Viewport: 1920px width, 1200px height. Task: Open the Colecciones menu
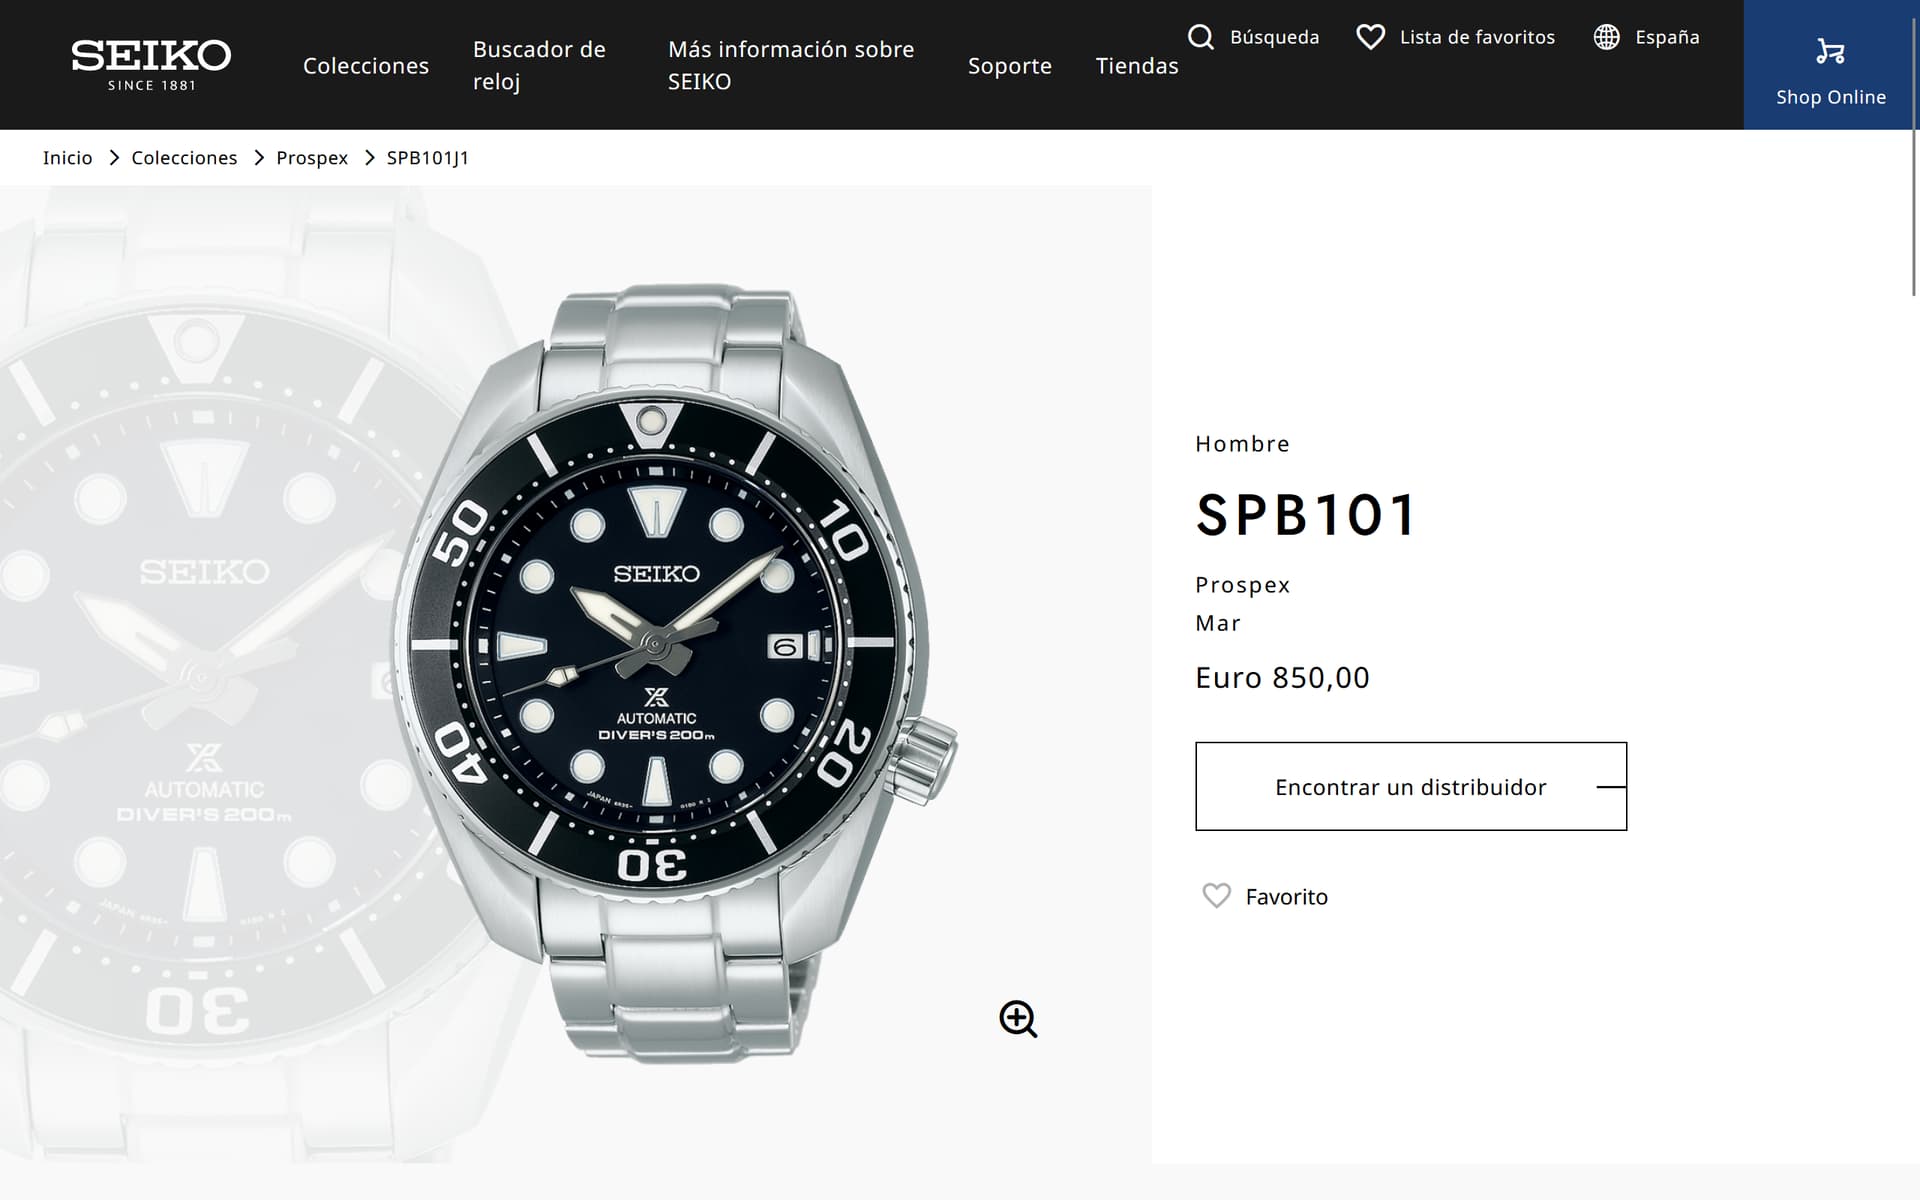[366, 66]
